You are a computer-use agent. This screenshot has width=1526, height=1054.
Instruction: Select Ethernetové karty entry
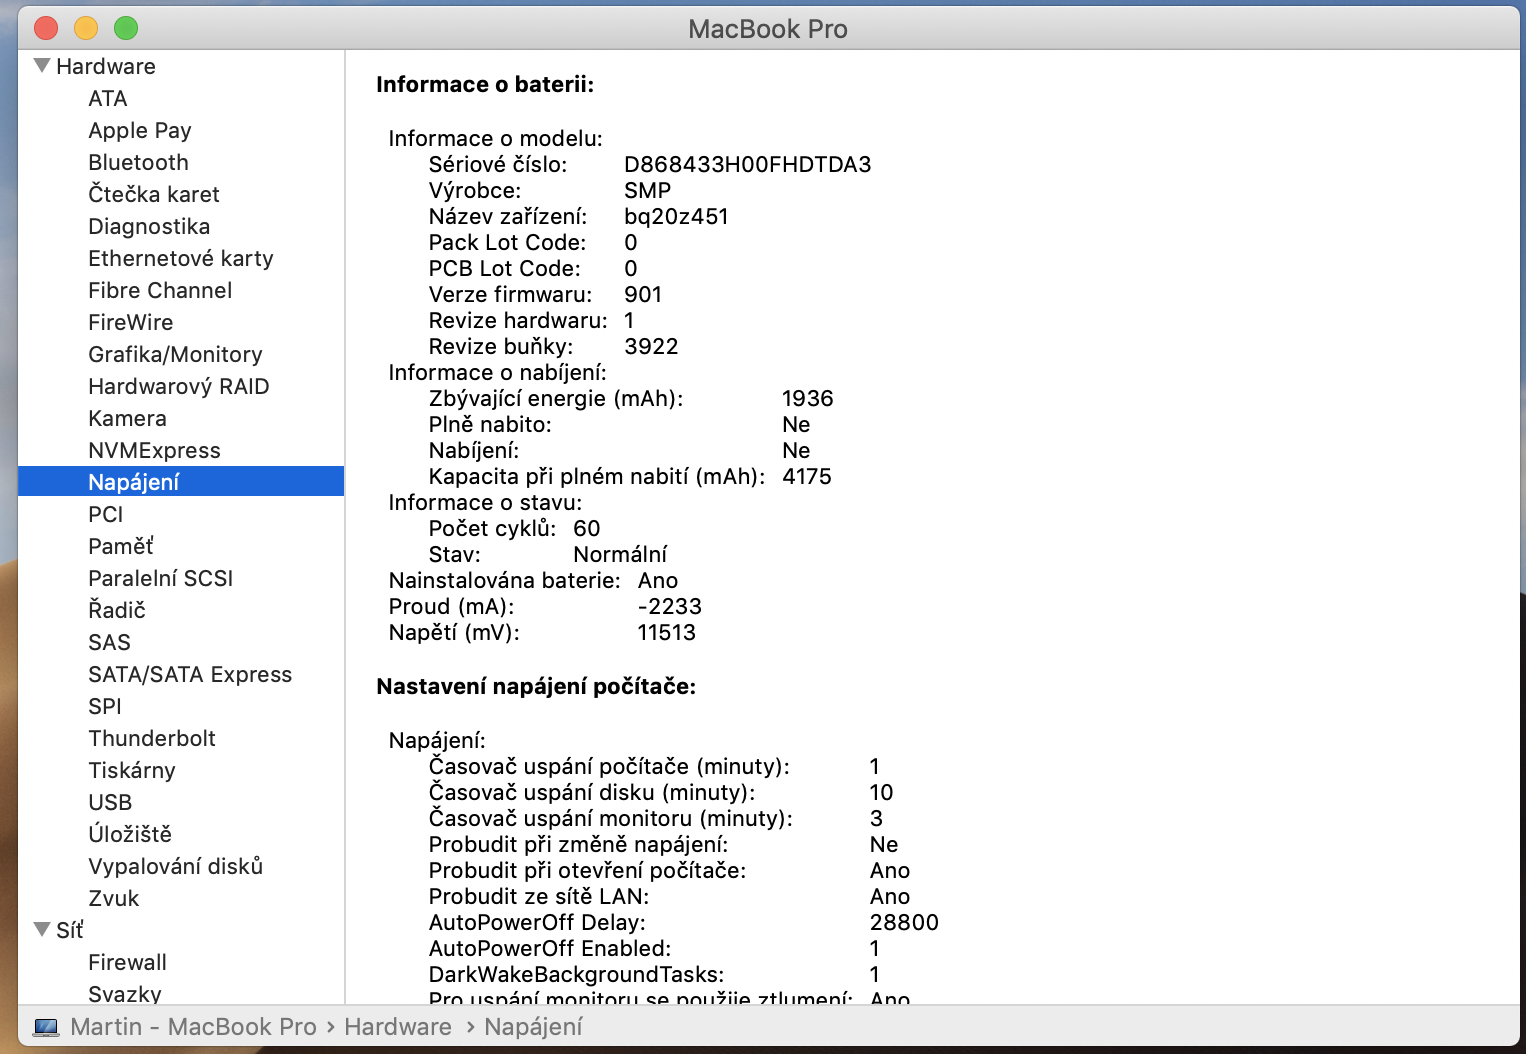pos(181,258)
